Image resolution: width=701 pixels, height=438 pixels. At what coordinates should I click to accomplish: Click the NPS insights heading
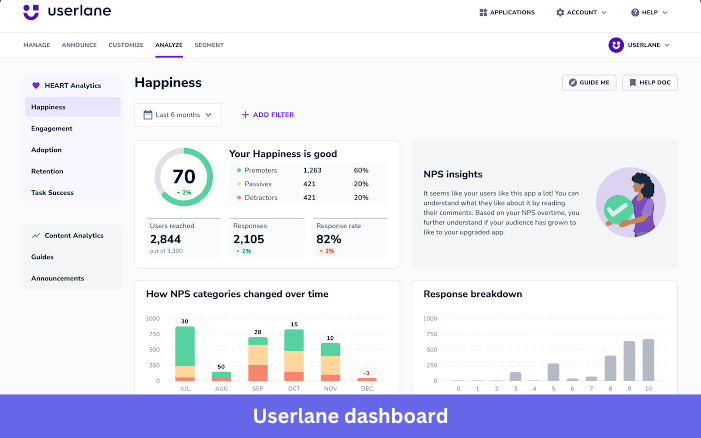(x=453, y=174)
